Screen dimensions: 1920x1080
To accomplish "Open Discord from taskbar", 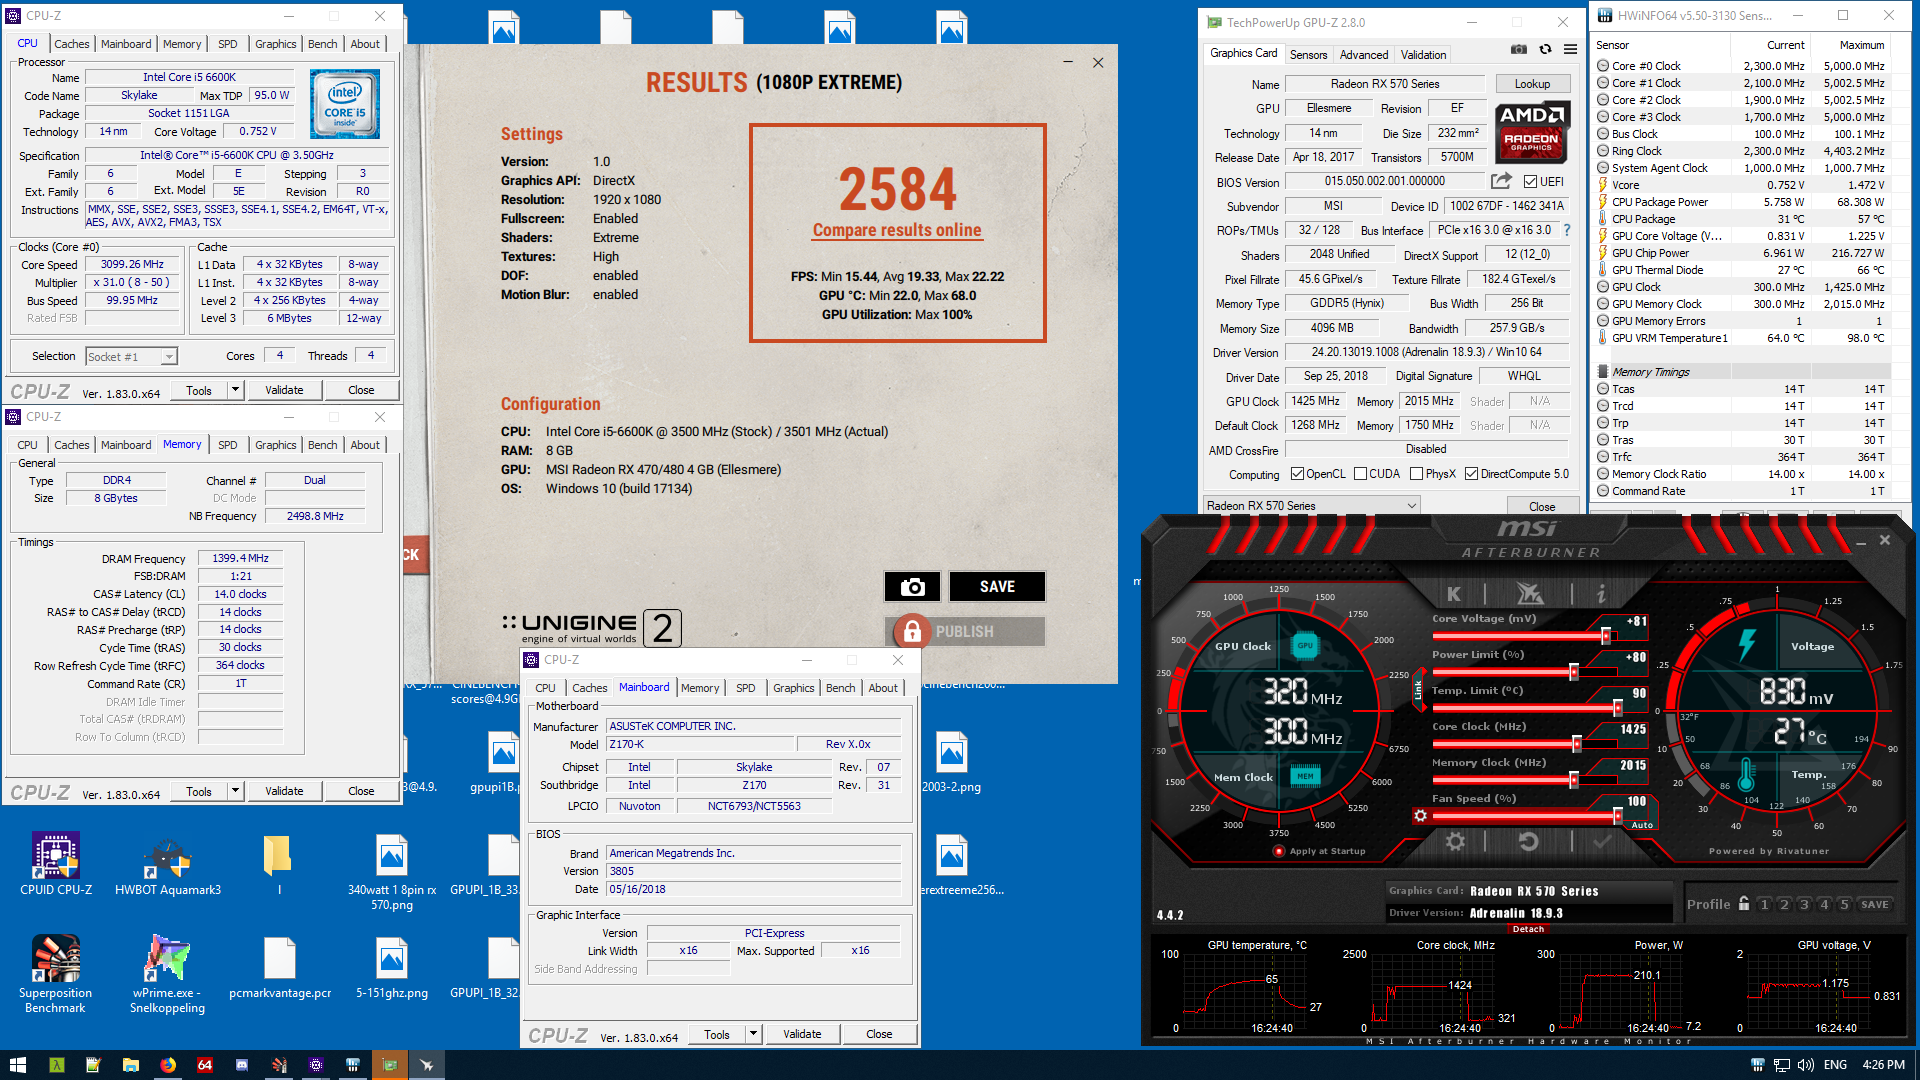I will pos(241,1065).
